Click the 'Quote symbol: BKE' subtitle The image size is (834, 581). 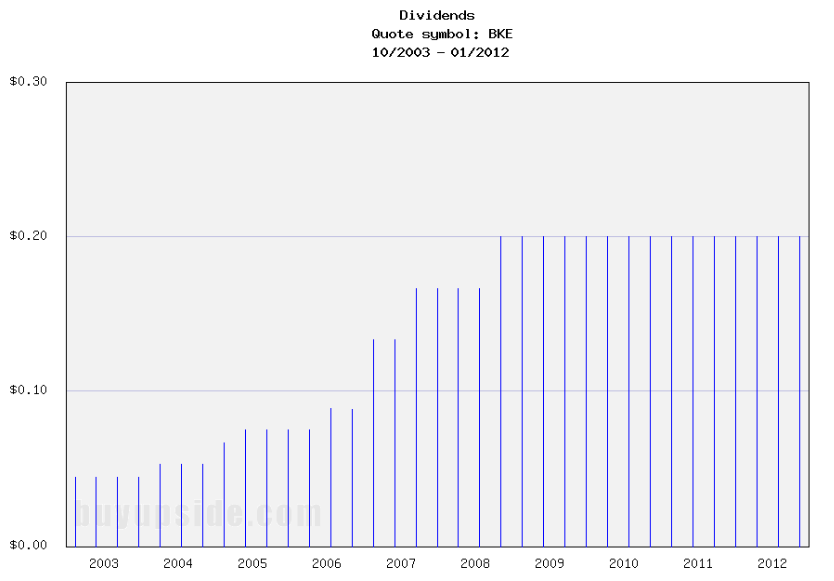pos(441,34)
